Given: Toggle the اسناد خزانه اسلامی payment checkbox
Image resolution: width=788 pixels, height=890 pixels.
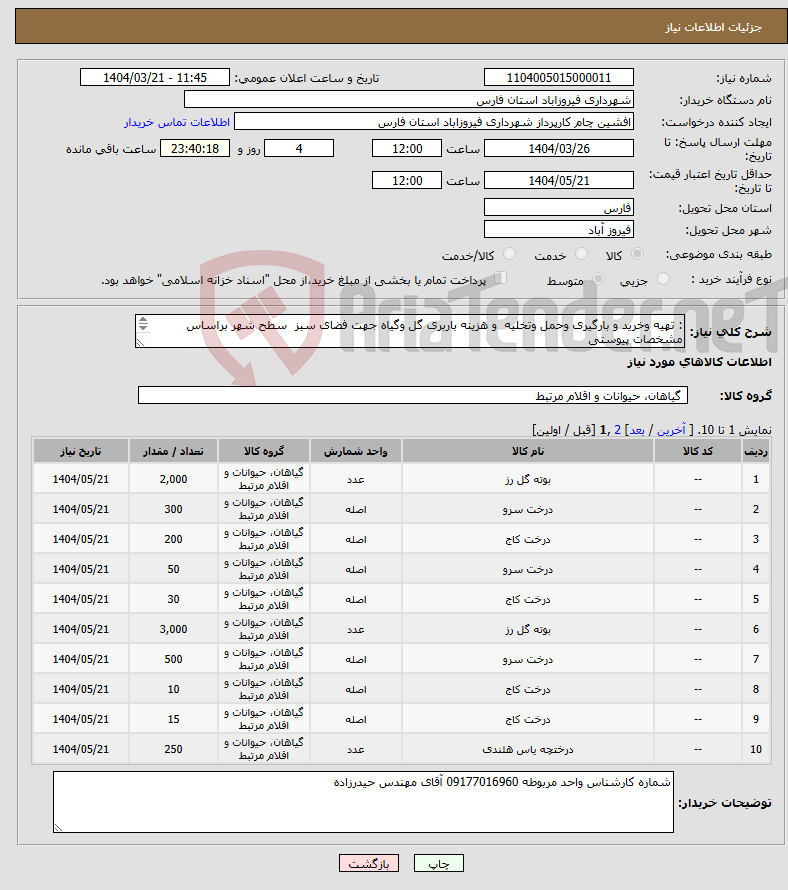Looking at the screenshot, I should click(500, 278).
